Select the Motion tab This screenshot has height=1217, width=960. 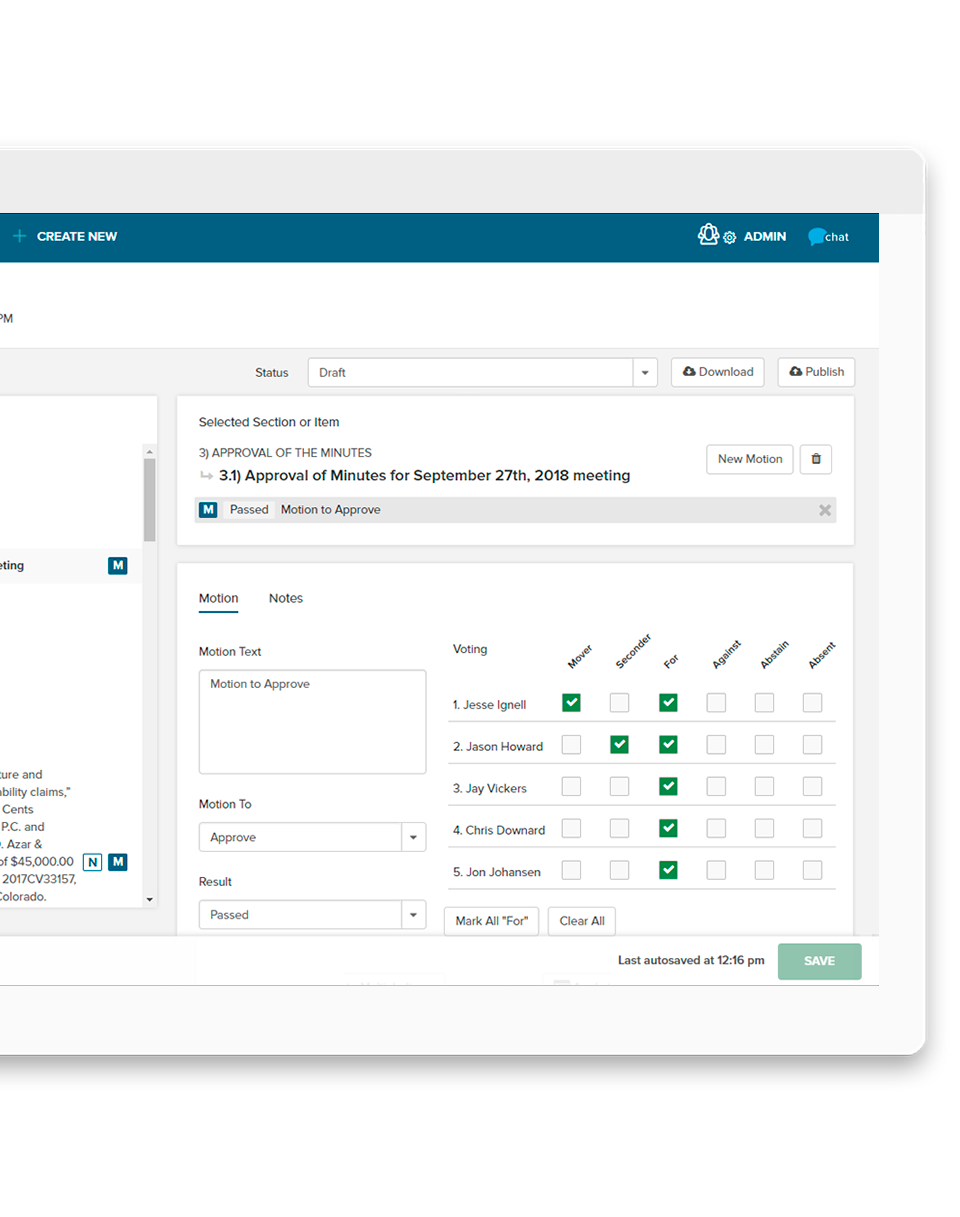[x=218, y=599]
